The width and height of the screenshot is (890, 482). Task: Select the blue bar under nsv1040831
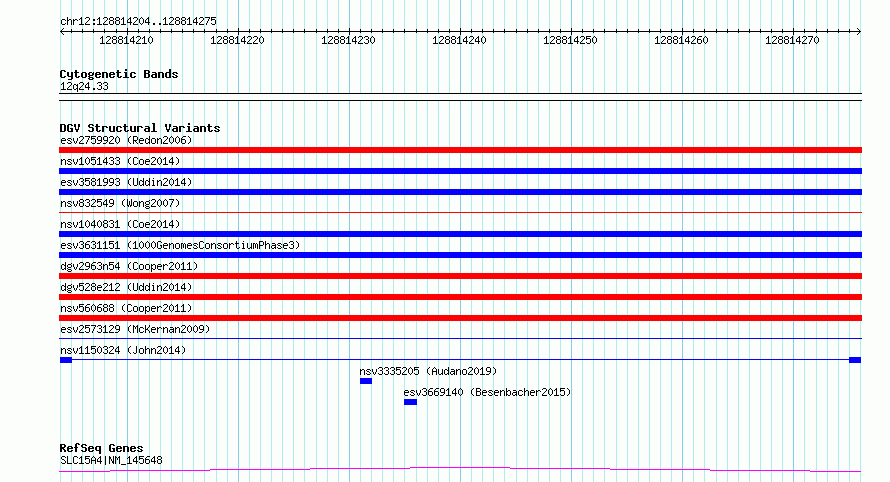tap(460, 234)
